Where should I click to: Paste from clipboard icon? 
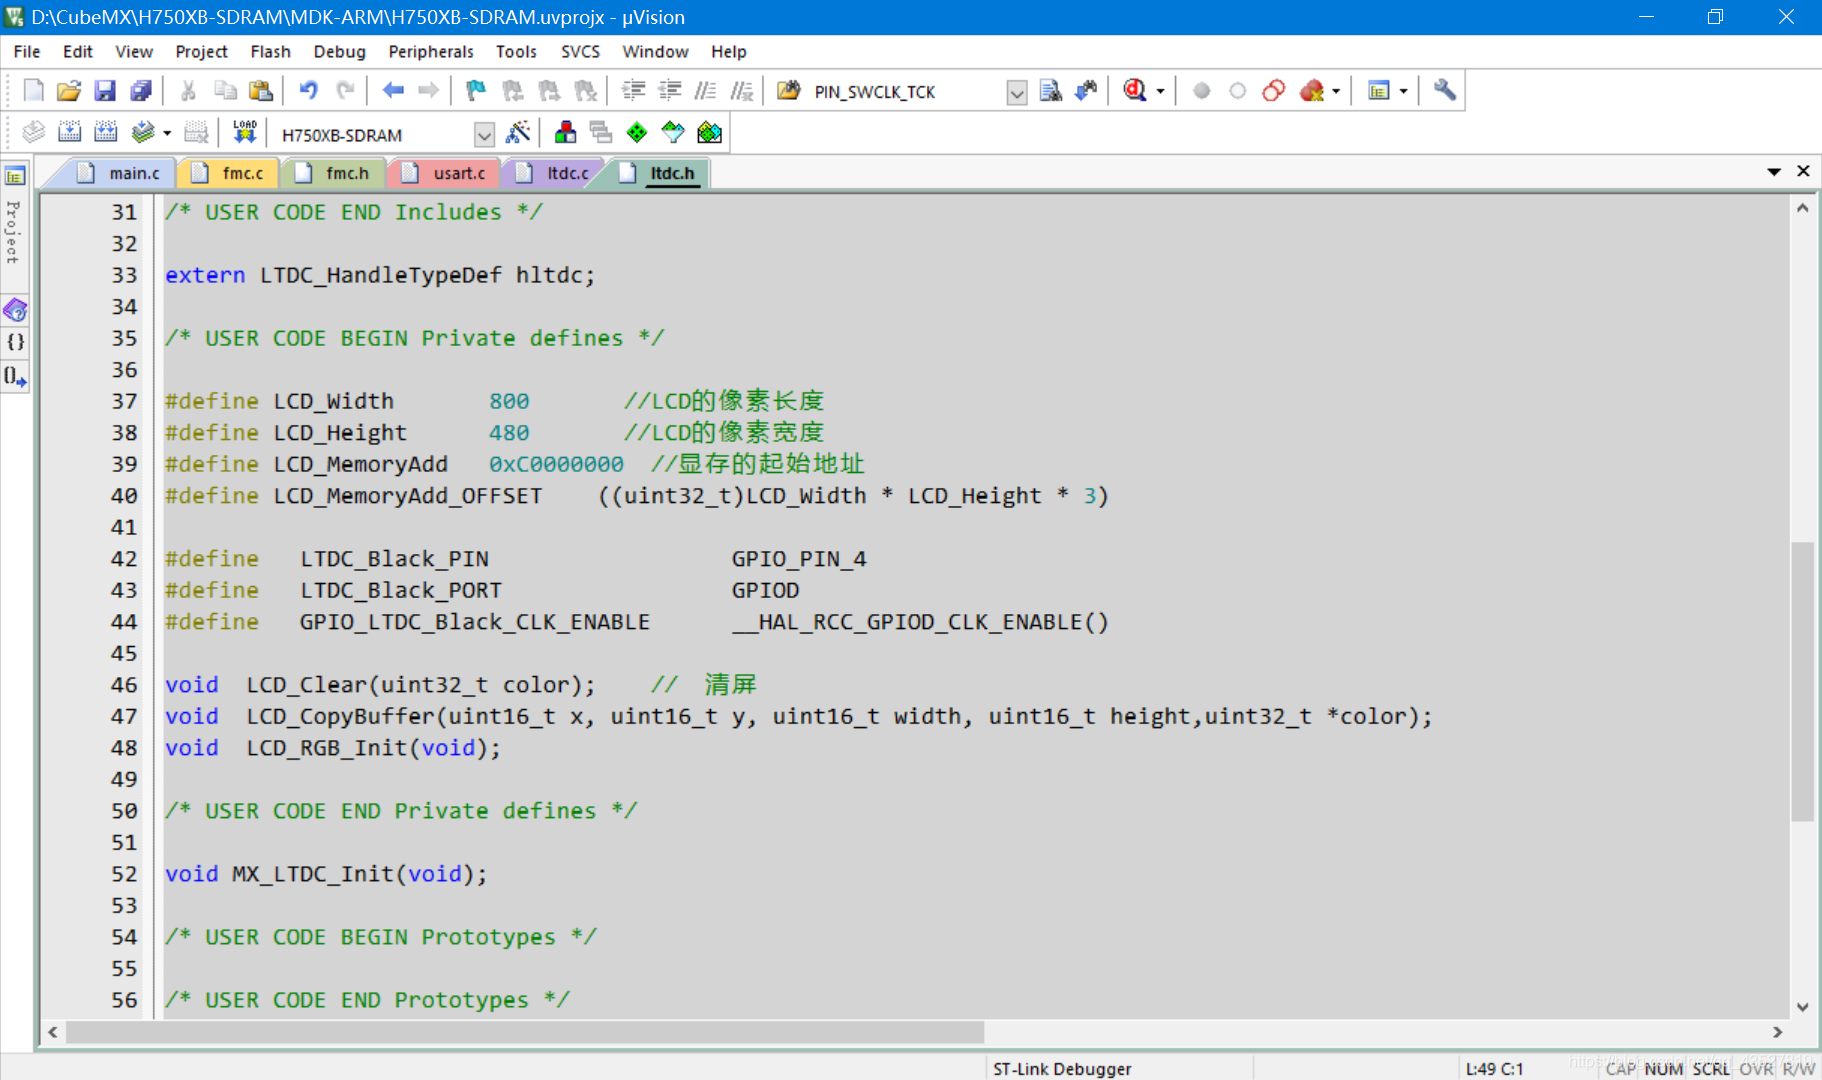[261, 91]
